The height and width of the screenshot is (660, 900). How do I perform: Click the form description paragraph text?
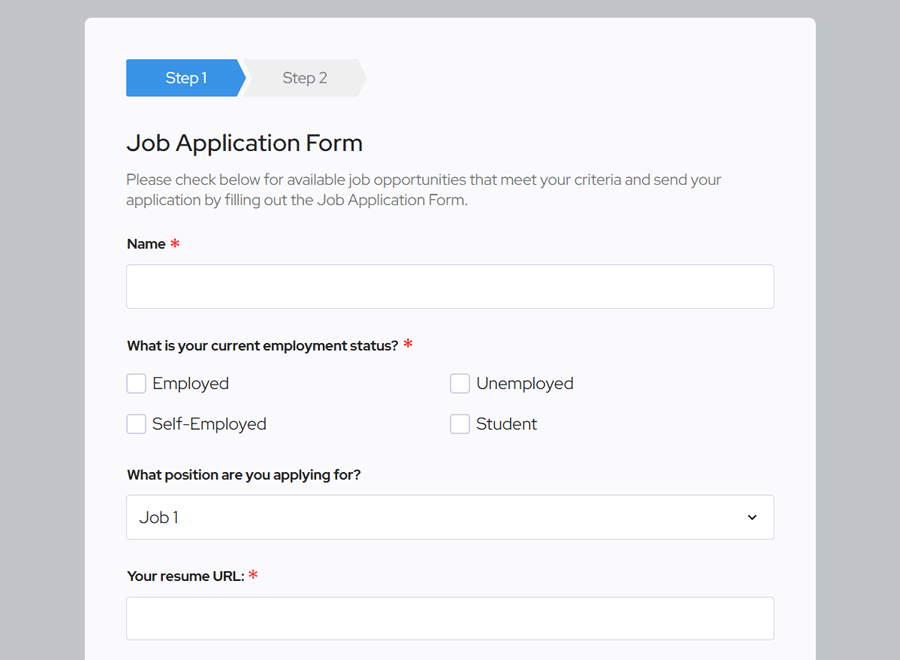point(423,190)
